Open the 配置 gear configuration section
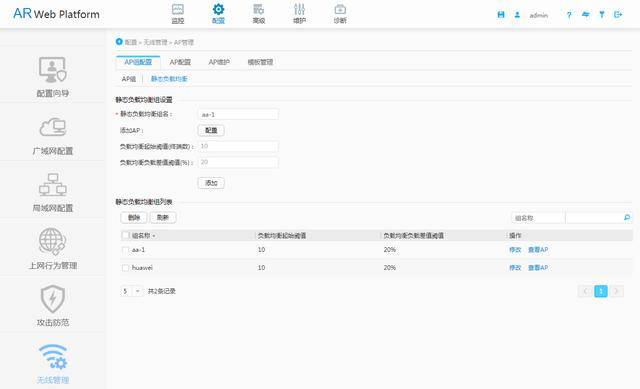640x389 pixels. tap(218, 14)
